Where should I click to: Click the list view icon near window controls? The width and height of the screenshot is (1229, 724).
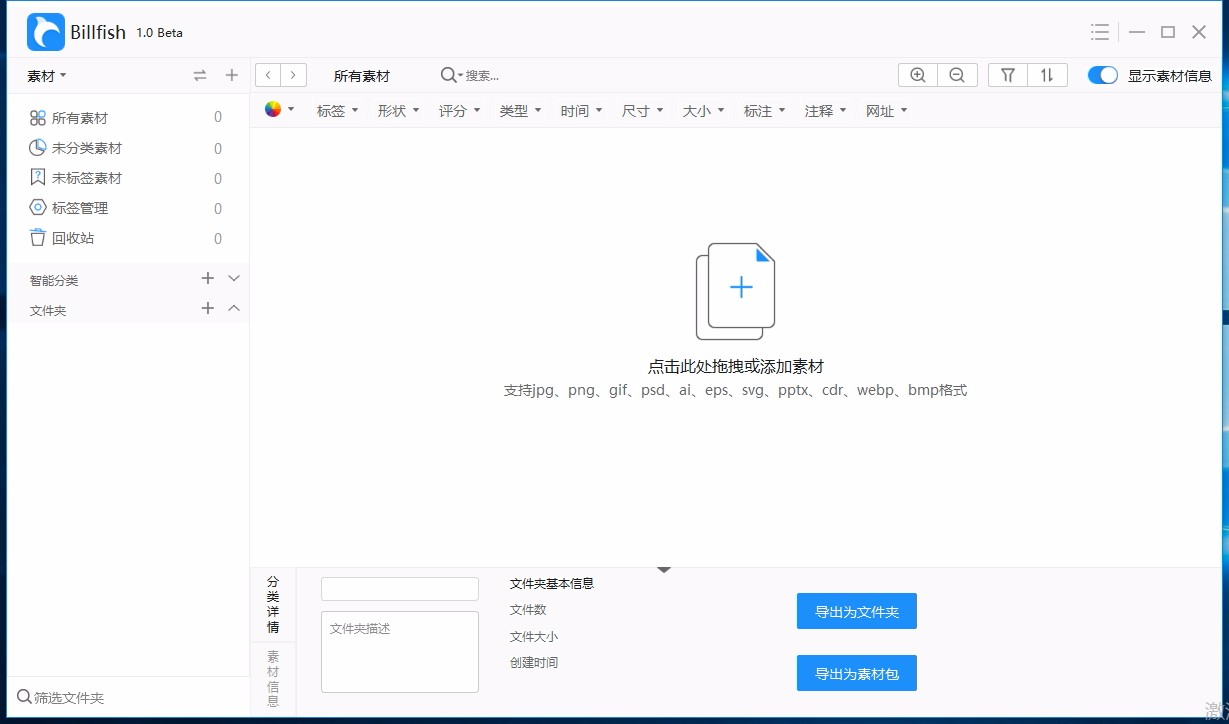pos(1100,31)
